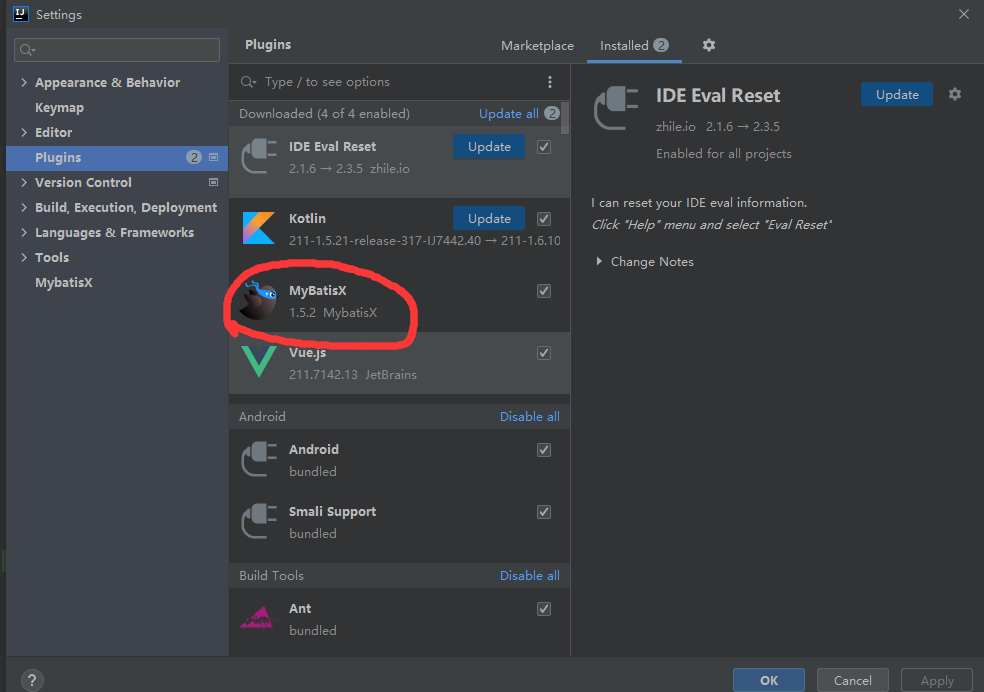Expand Appearance & Behavior settings node
Image resolution: width=984 pixels, height=692 pixels.
[24, 83]
